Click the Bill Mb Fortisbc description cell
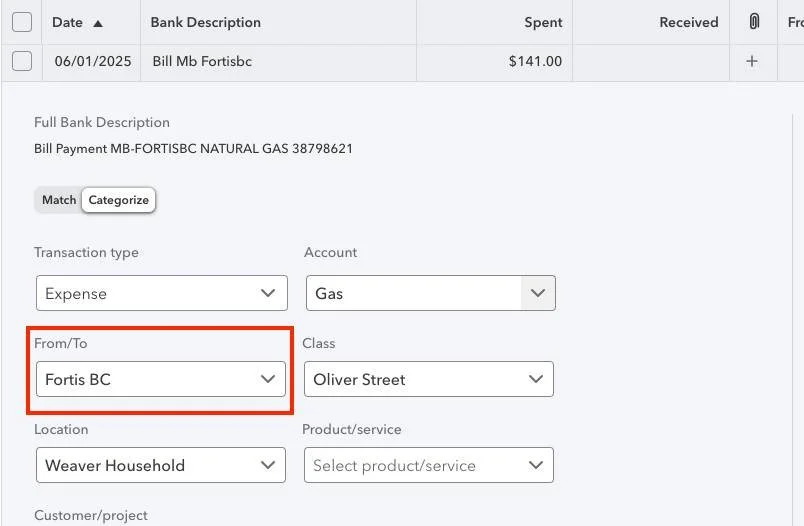This screenshot has height=526, width=804. 202,61
